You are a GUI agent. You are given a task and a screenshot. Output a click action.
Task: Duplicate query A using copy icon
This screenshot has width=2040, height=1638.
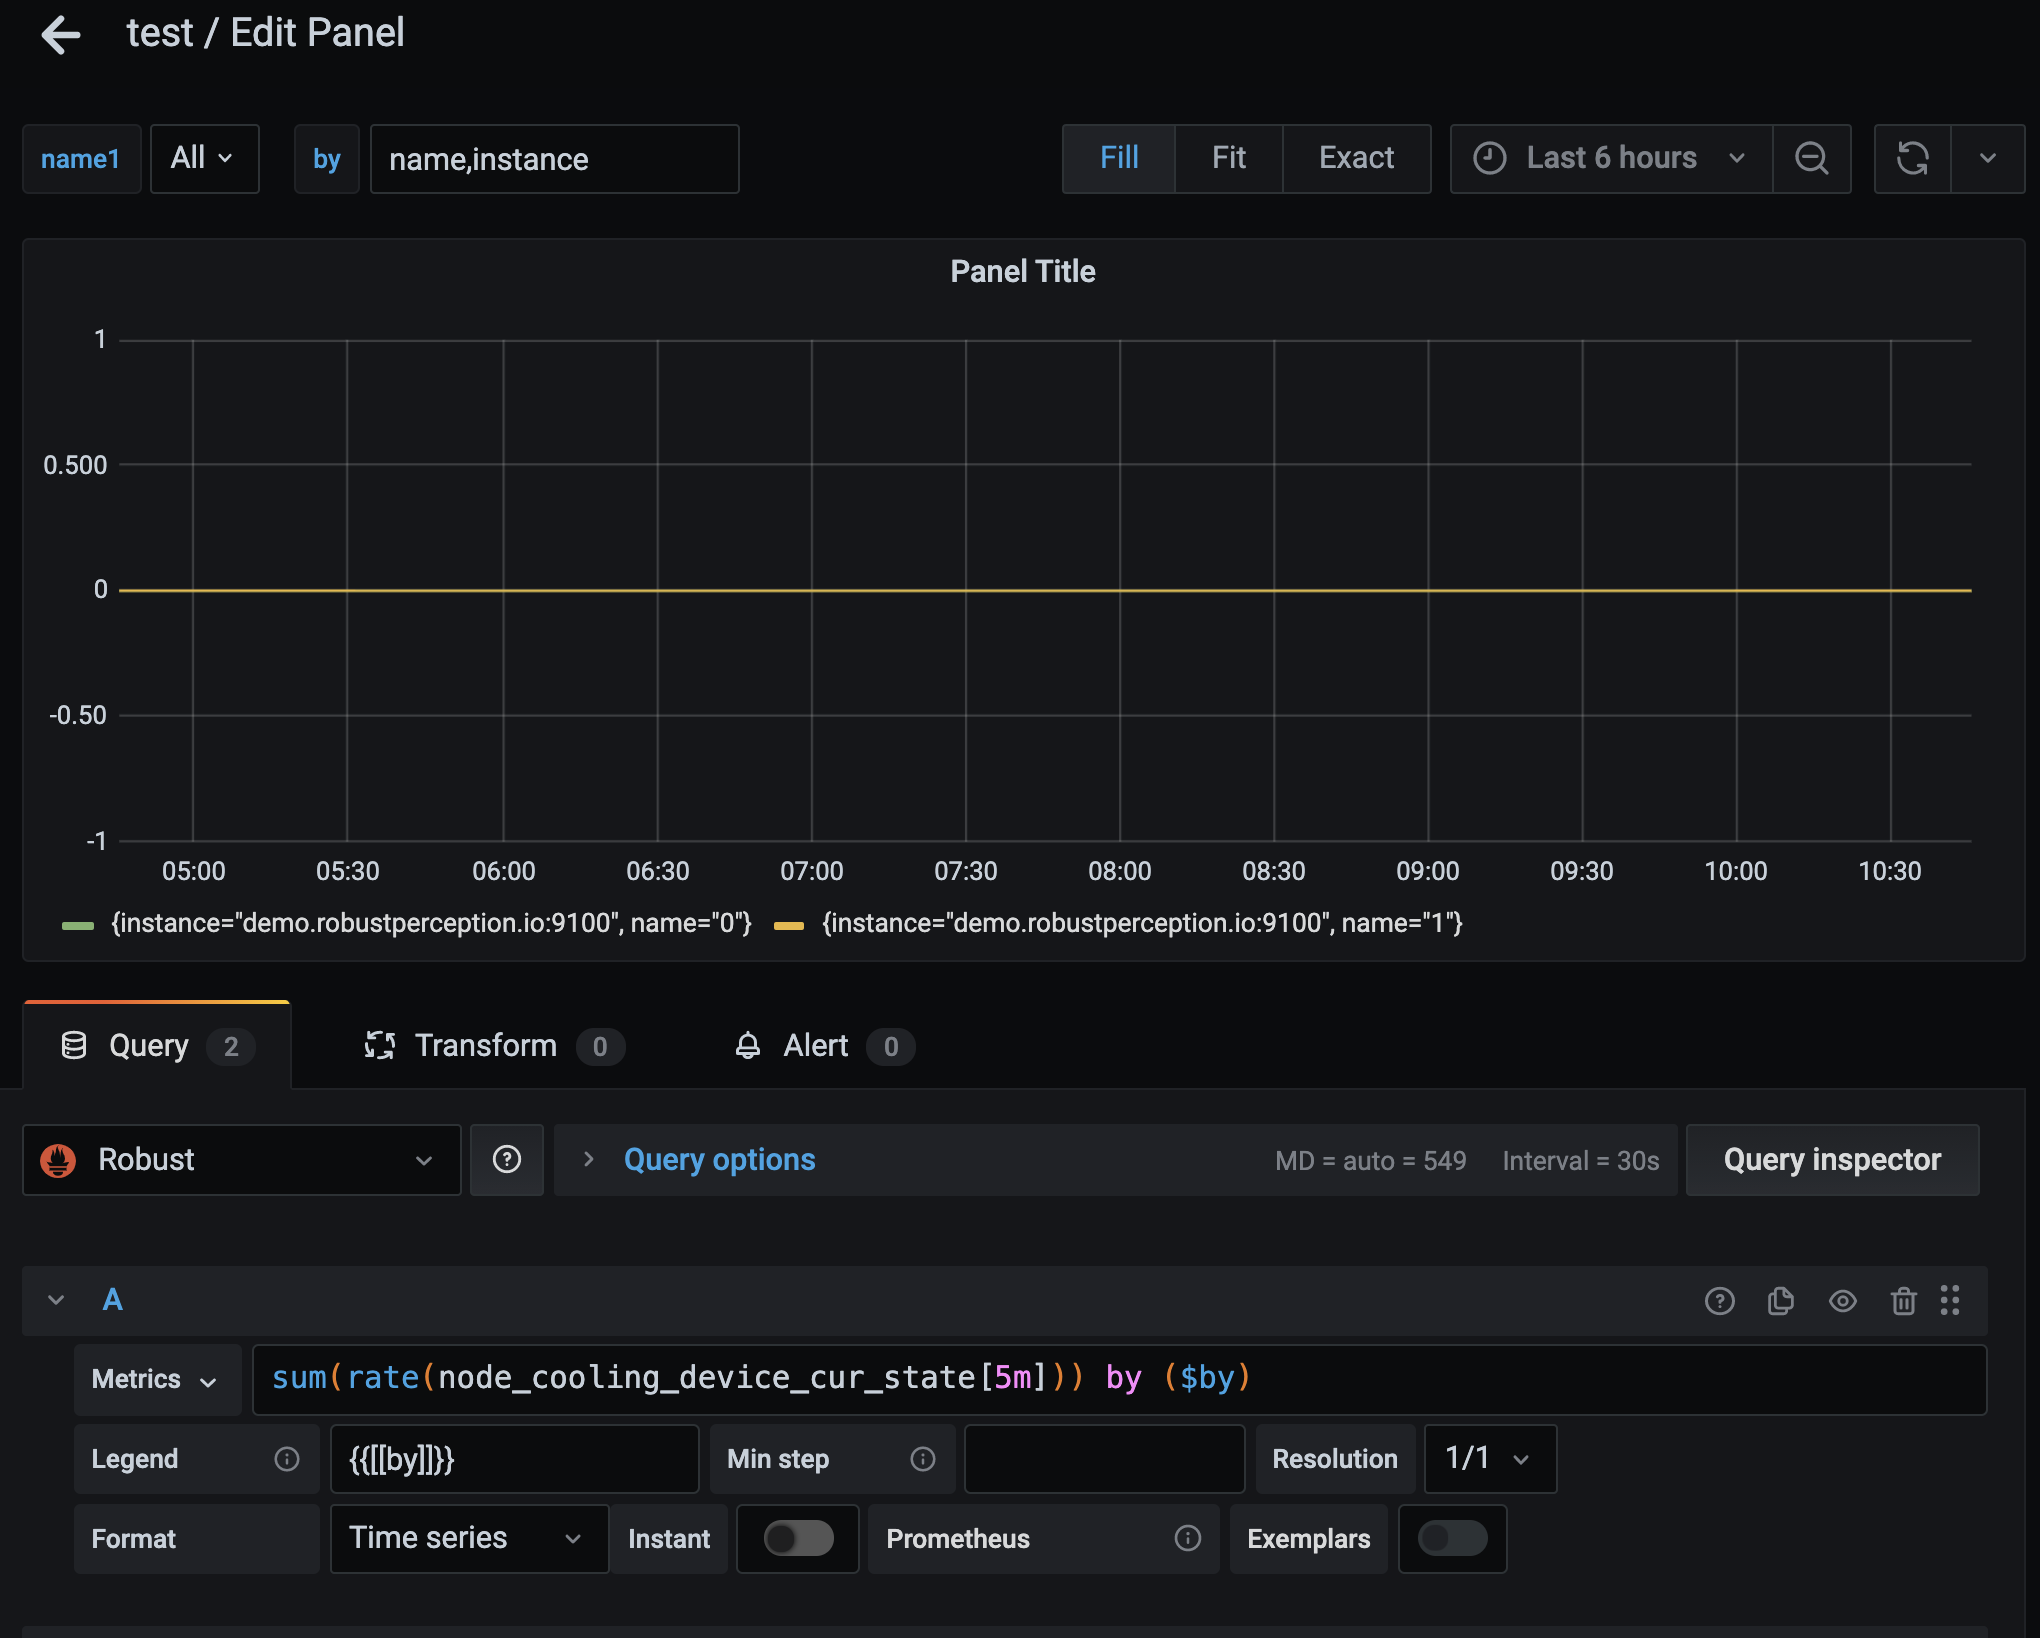(1781, 1300)
